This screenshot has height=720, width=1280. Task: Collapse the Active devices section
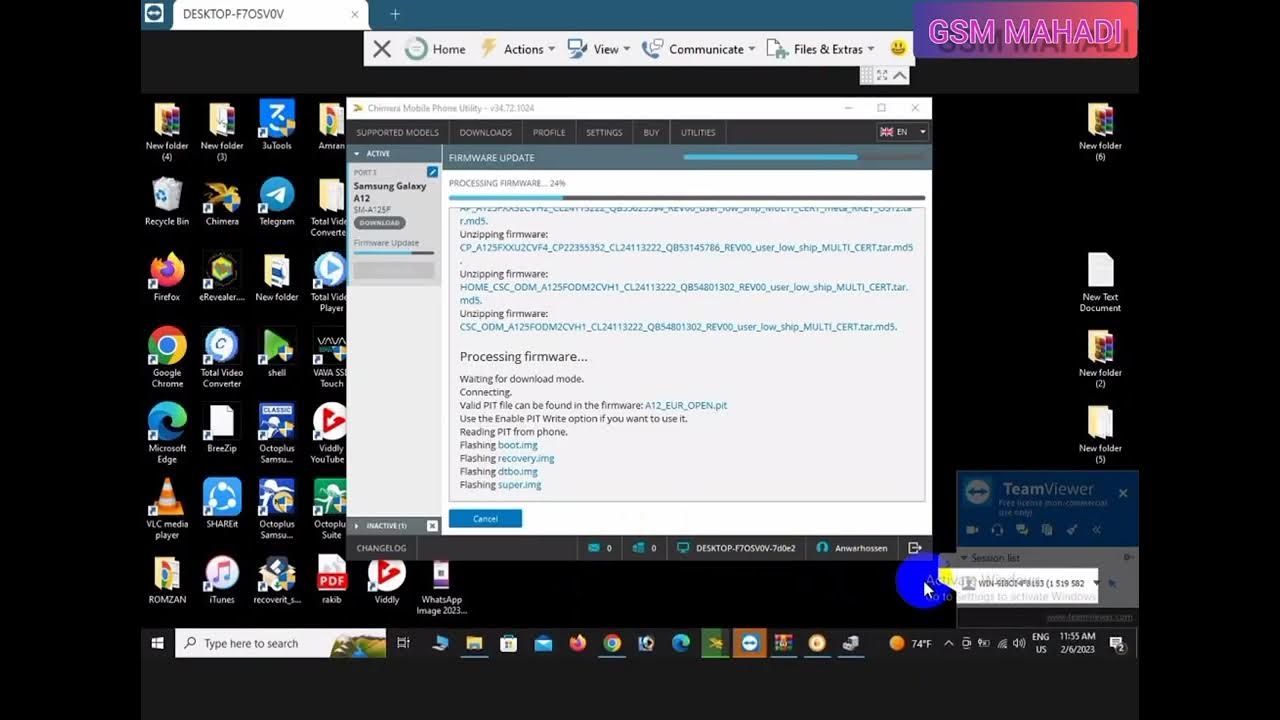pos(356,154)
